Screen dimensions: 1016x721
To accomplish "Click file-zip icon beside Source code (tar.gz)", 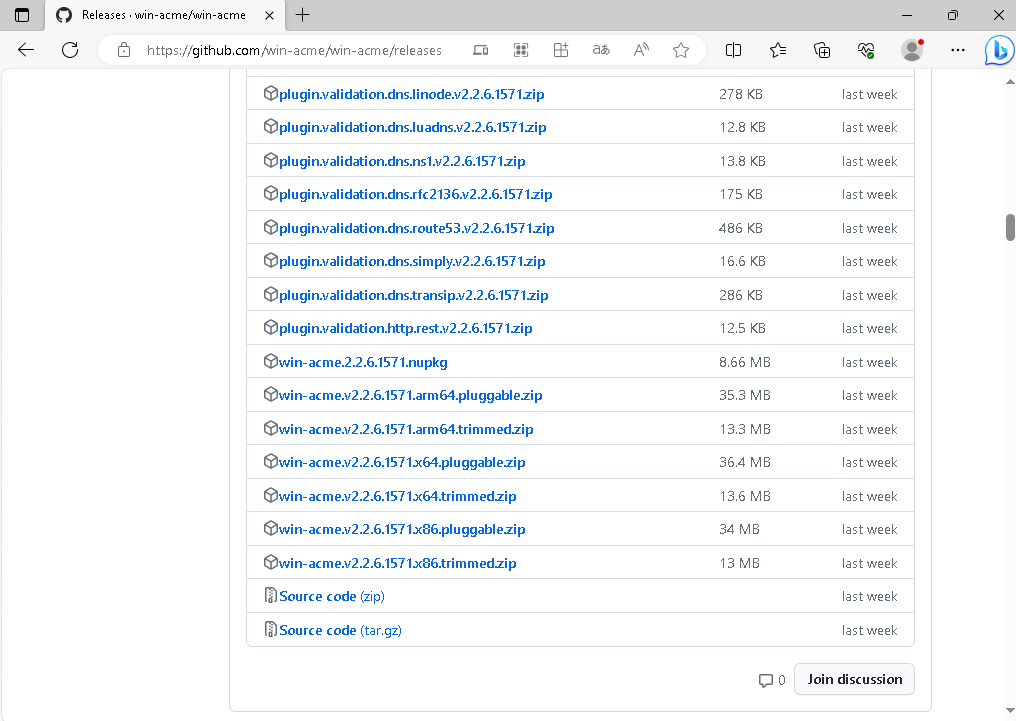I will click(270, 629).
